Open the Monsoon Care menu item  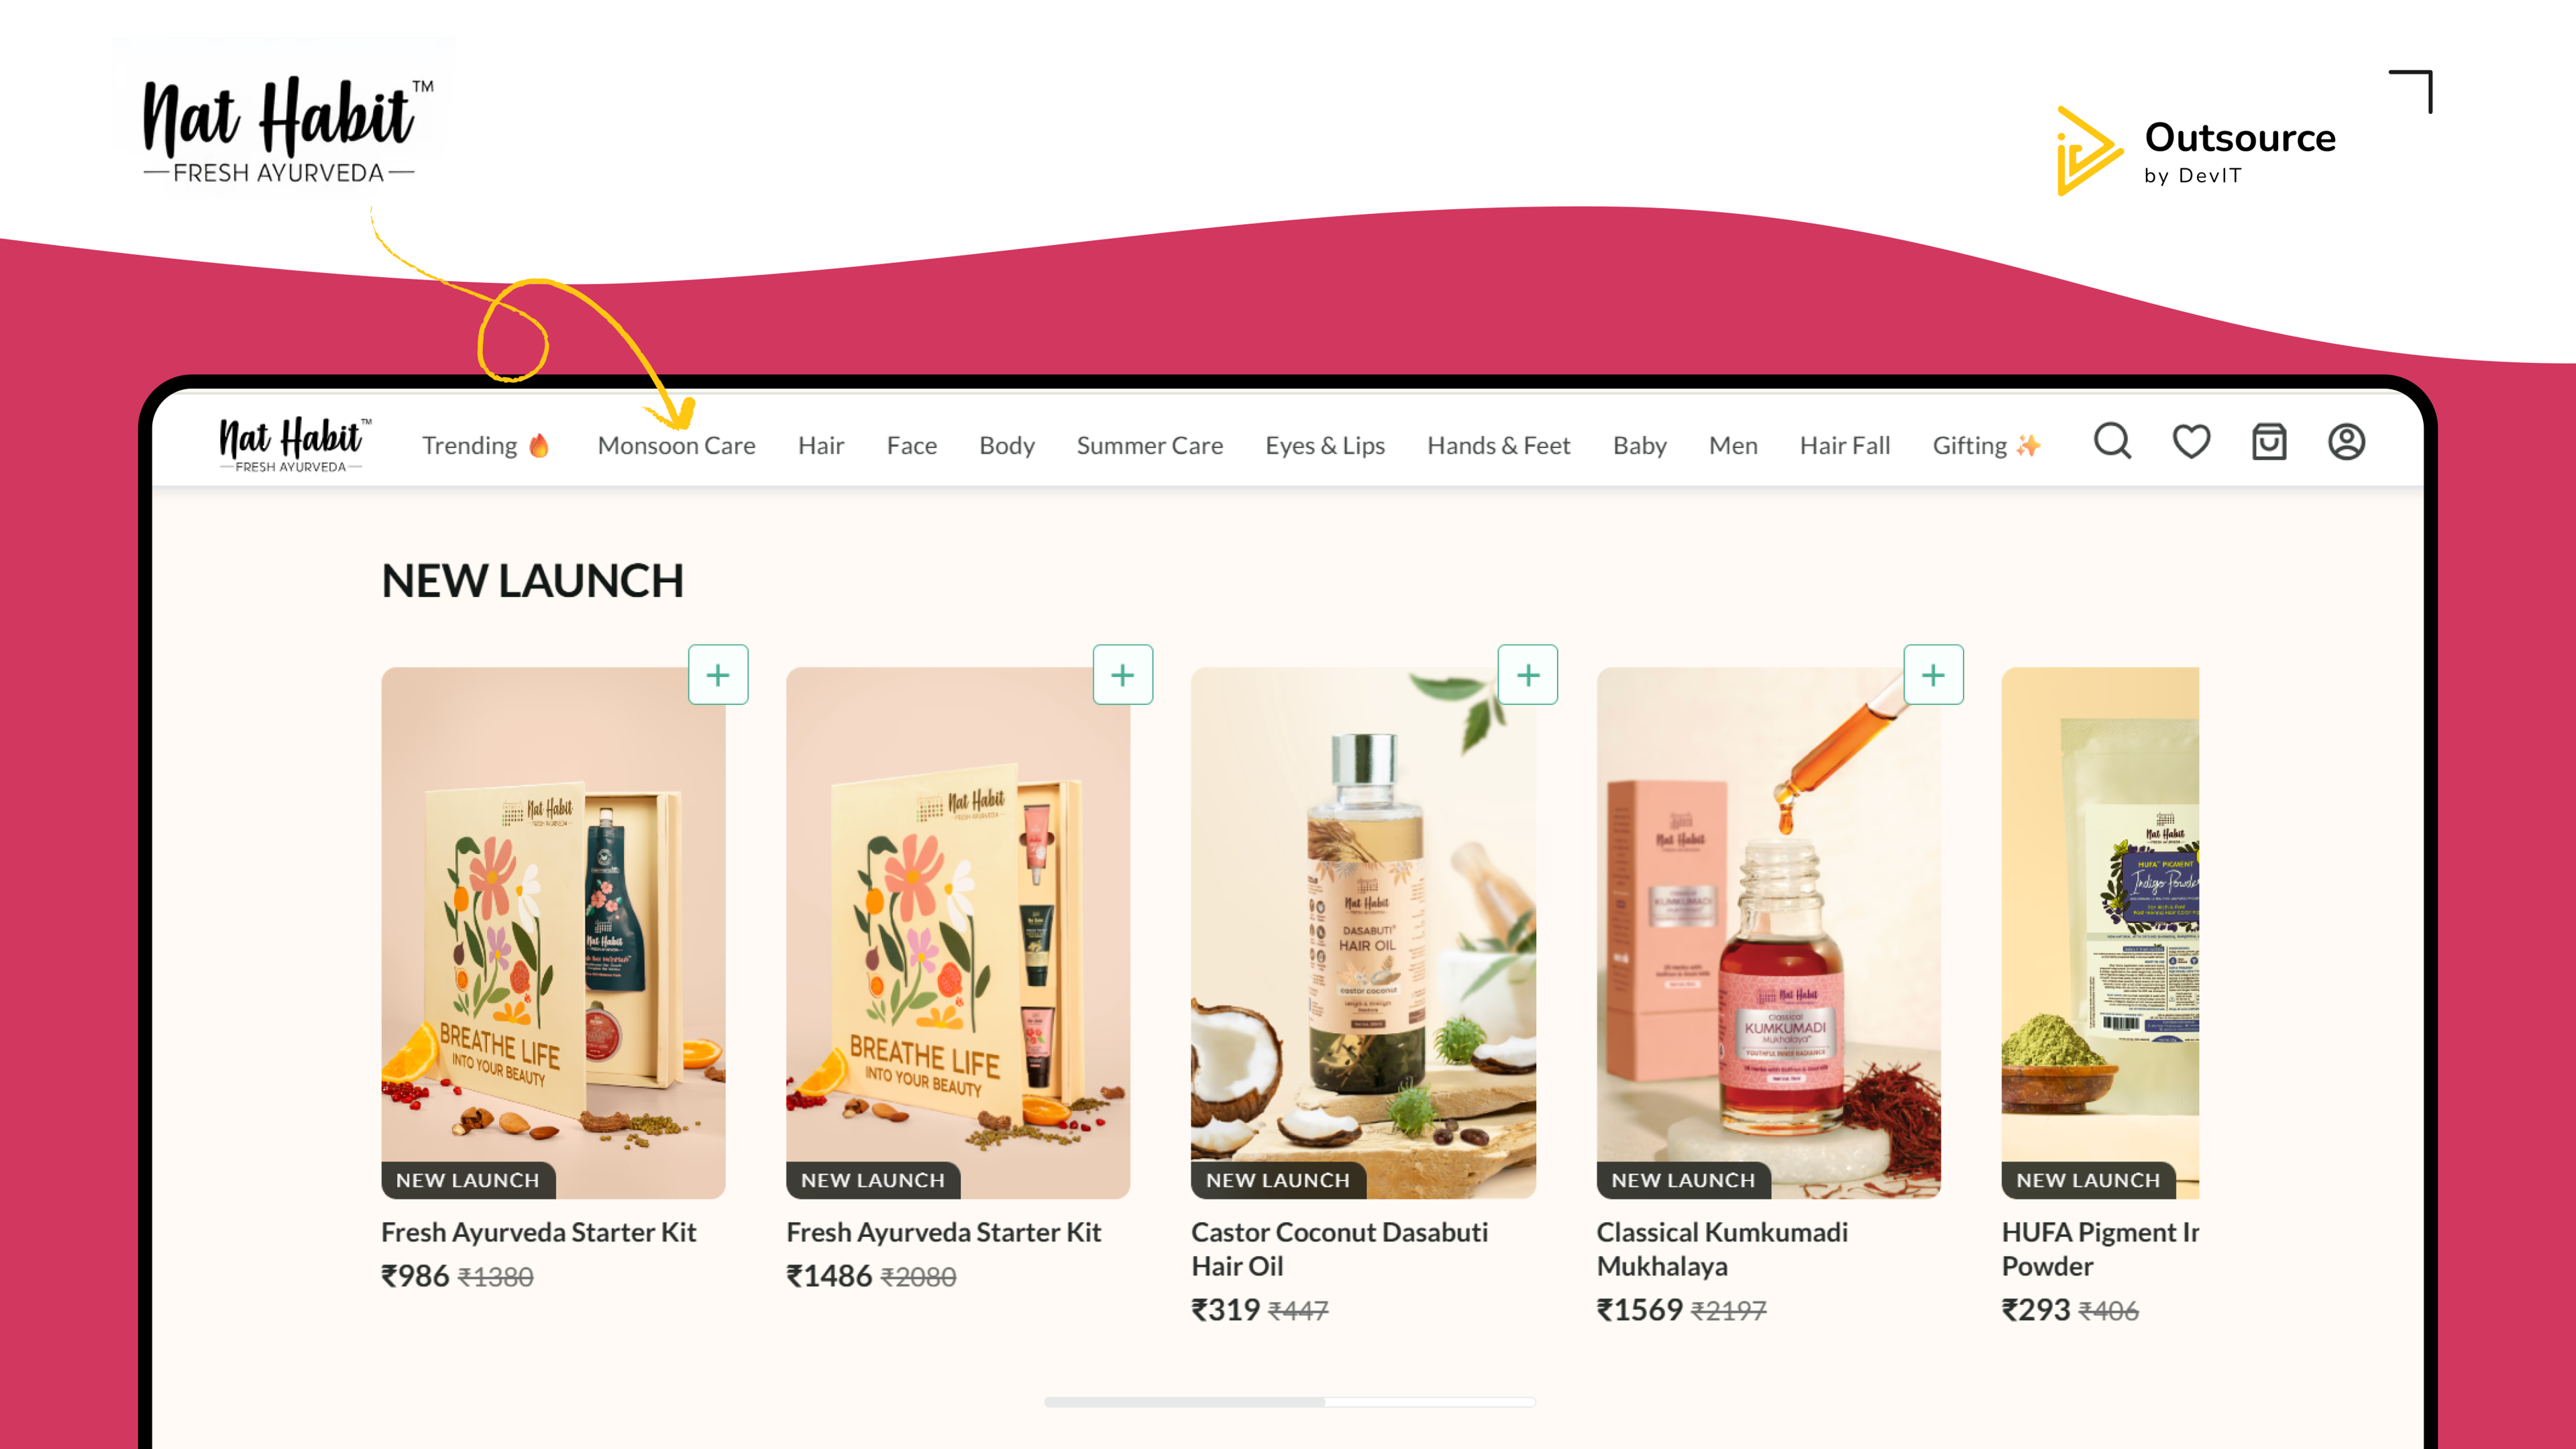676,446
